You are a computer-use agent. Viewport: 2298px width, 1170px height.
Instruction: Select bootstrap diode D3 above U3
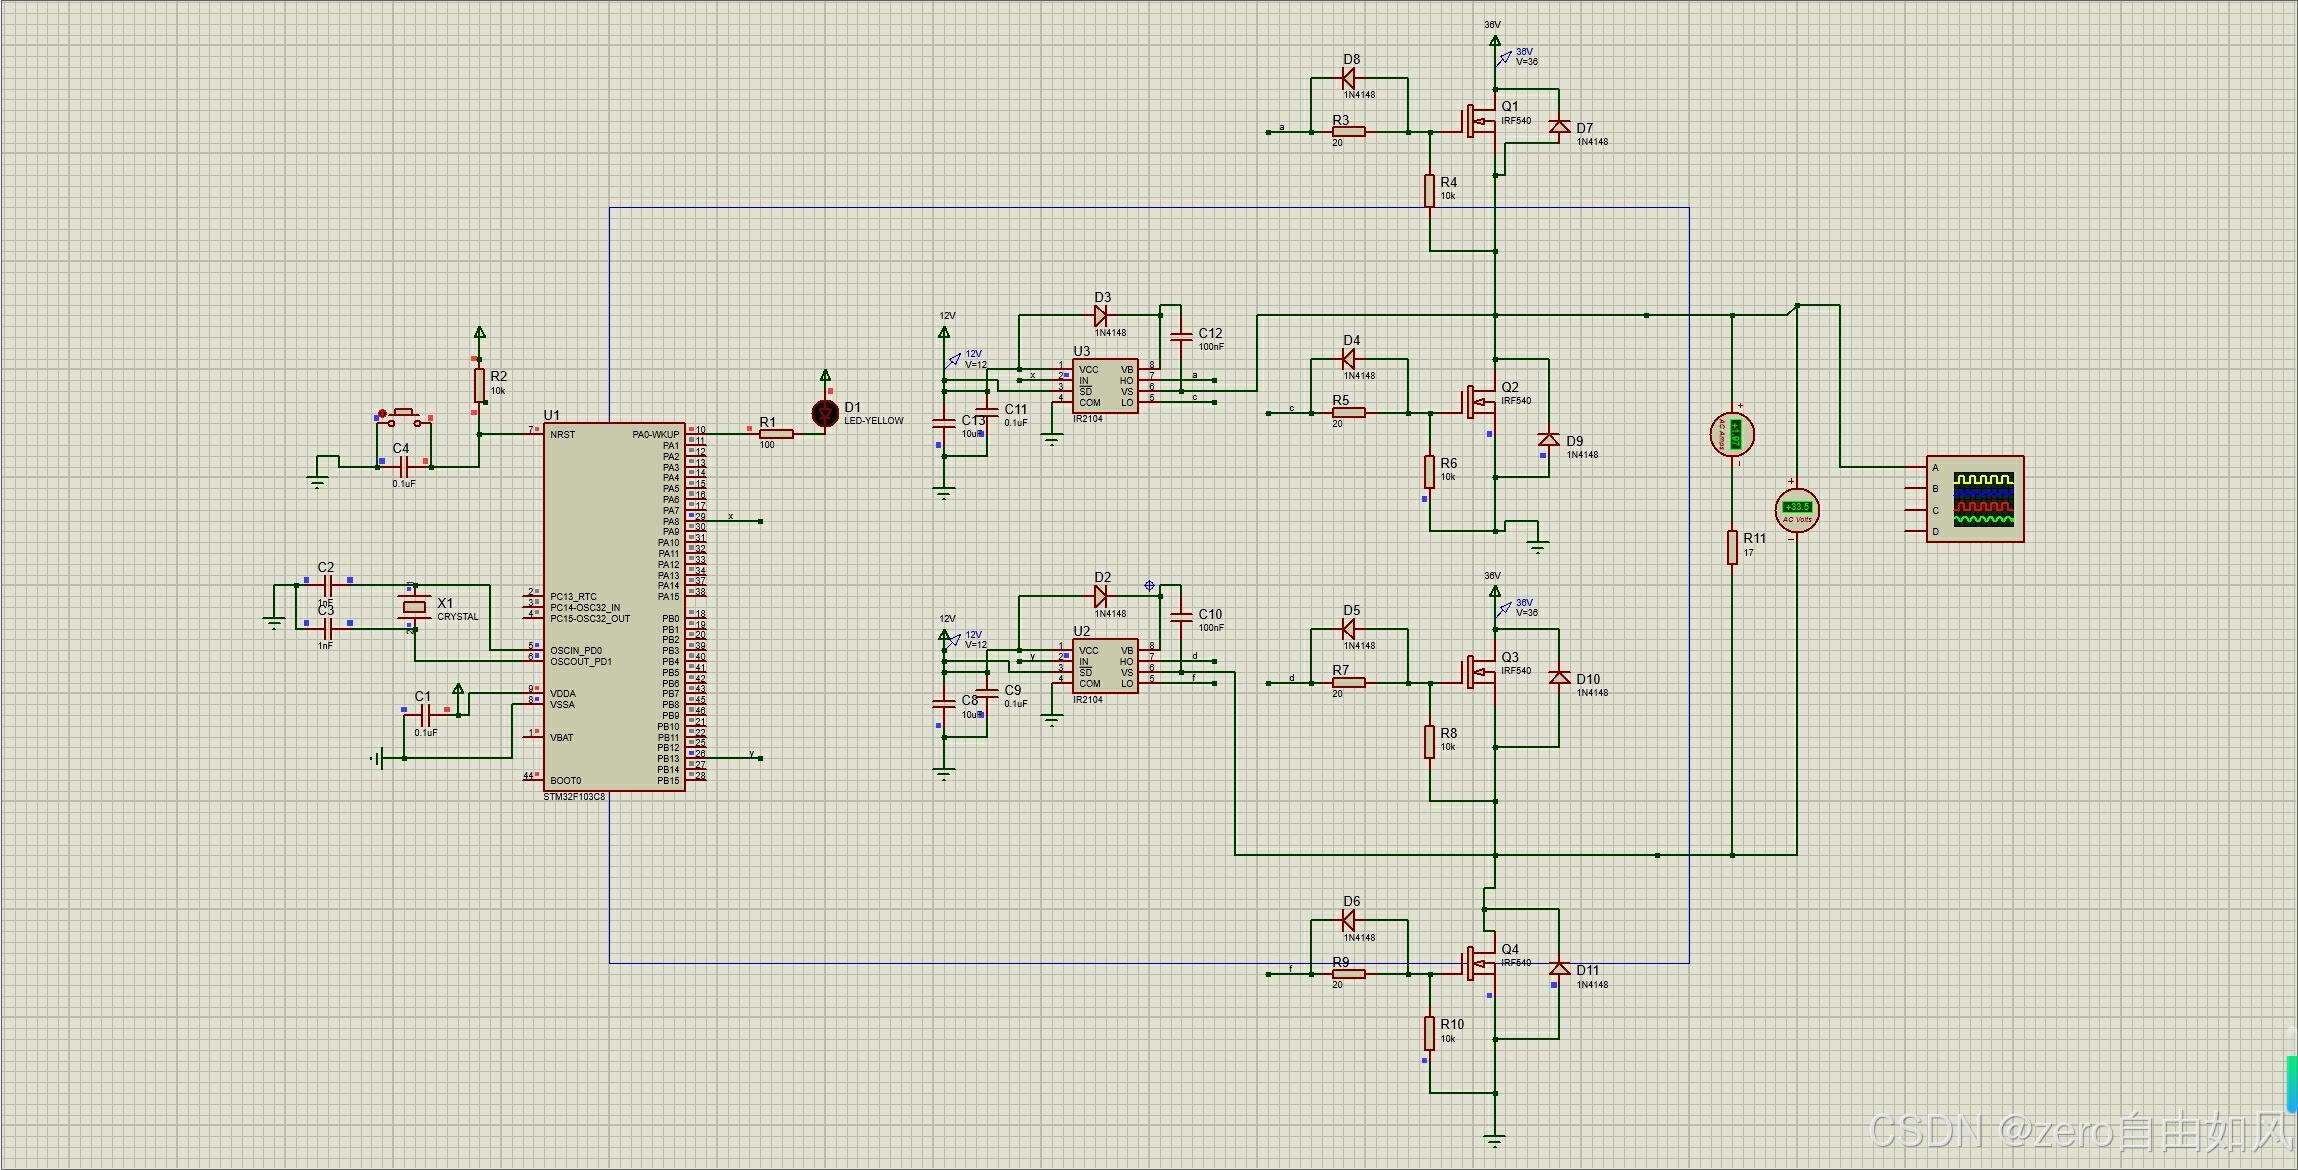pos(1101,315)
